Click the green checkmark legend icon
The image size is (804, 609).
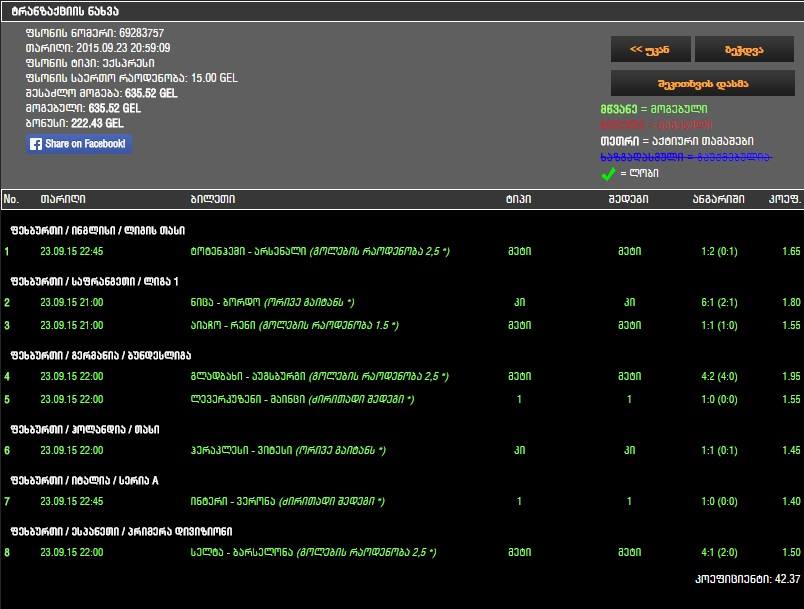point(608,174)
